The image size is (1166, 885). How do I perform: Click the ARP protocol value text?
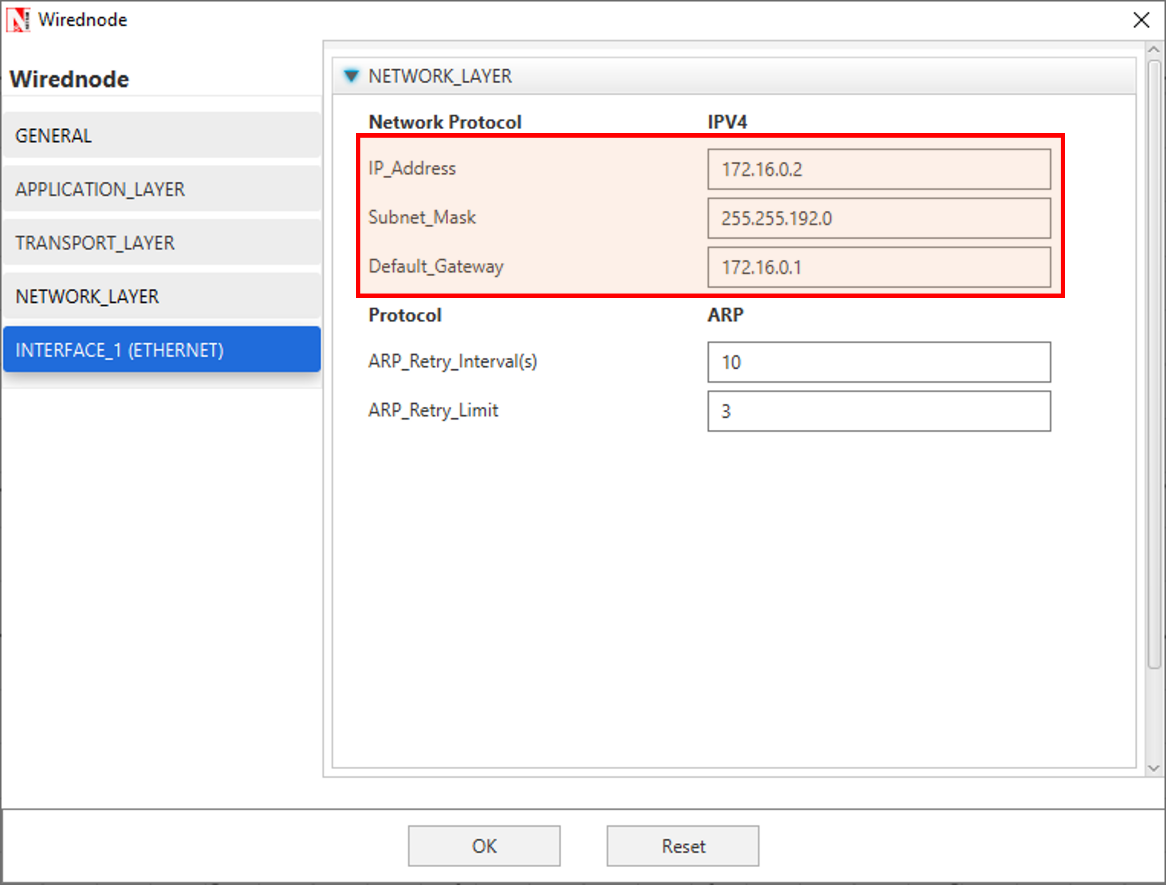[725, 315]
